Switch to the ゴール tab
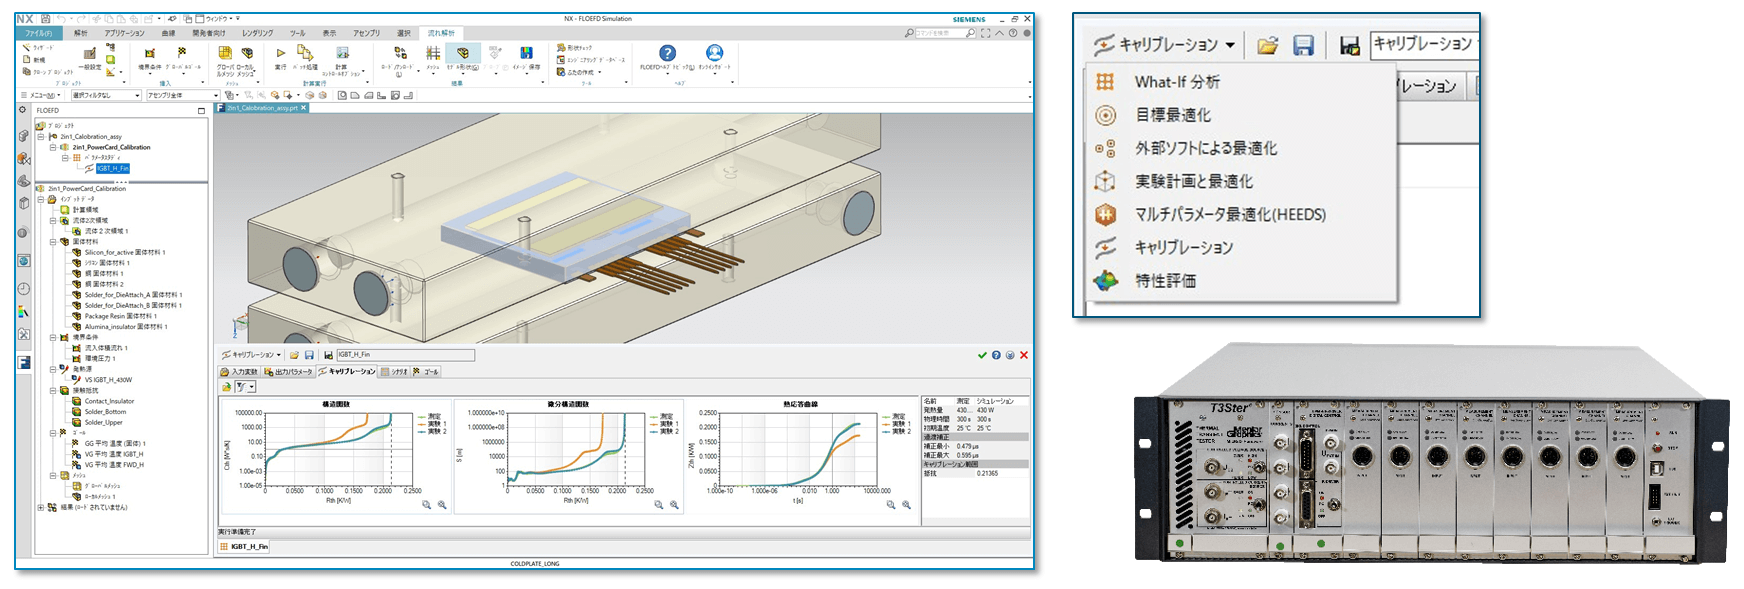 (426, 371)
